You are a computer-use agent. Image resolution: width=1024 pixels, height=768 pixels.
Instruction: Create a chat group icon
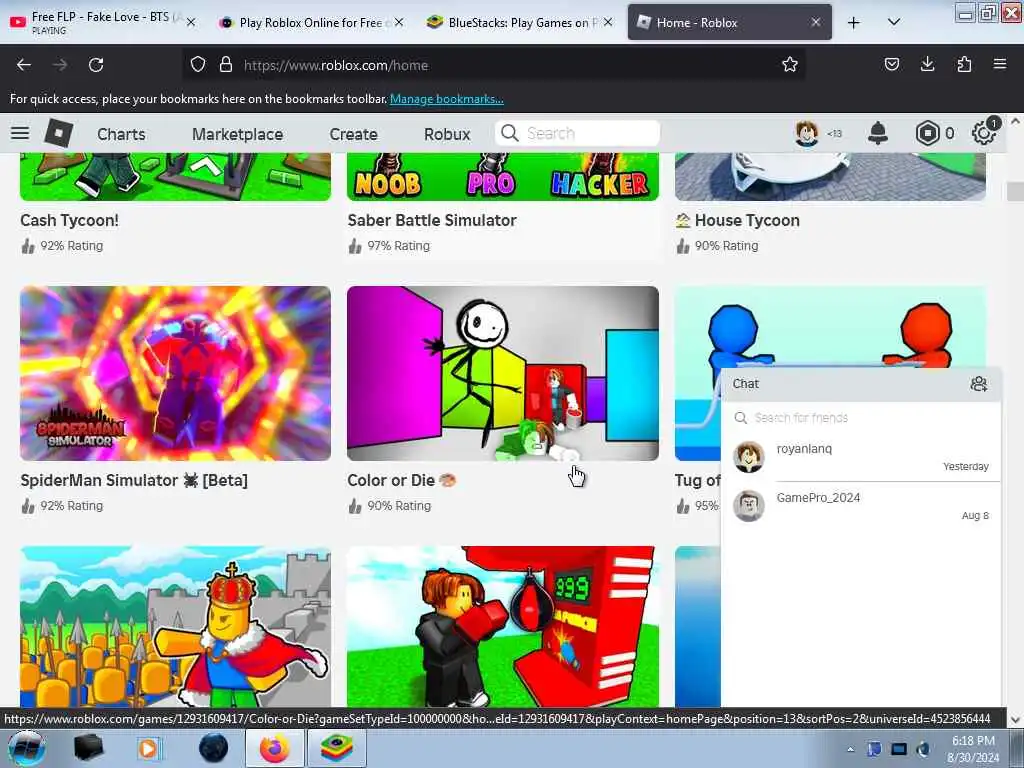(978, 384)
